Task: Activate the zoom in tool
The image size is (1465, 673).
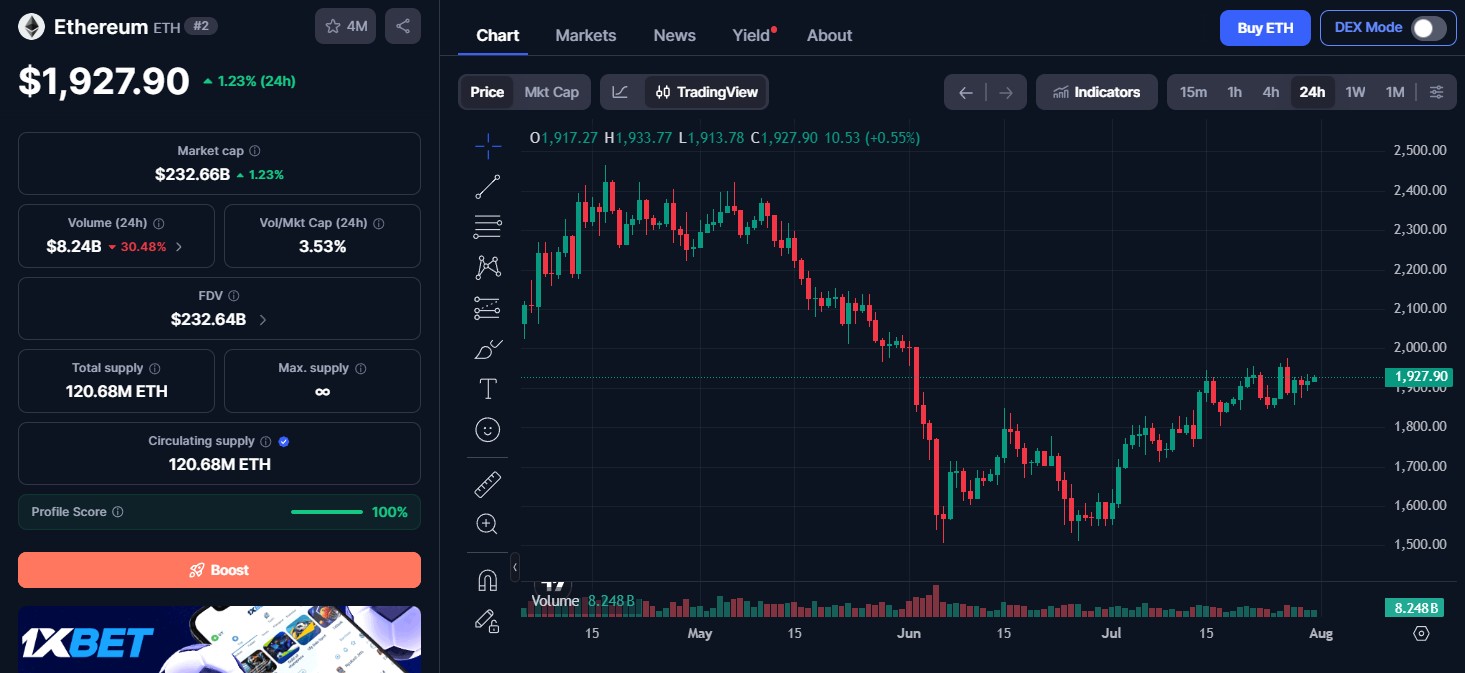Action: click(488, 524)
